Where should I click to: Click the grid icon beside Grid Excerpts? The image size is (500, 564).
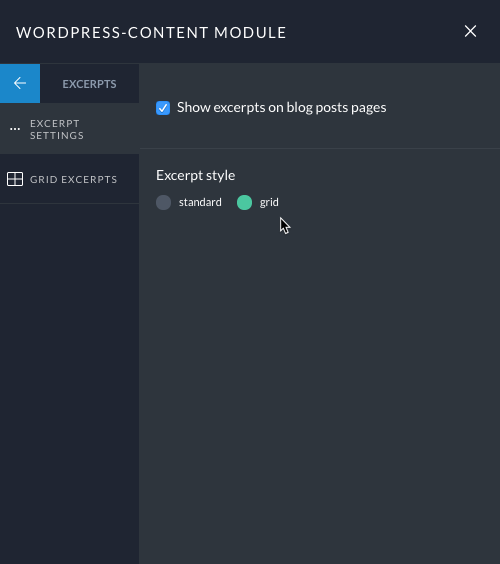(x=15, y=179)
